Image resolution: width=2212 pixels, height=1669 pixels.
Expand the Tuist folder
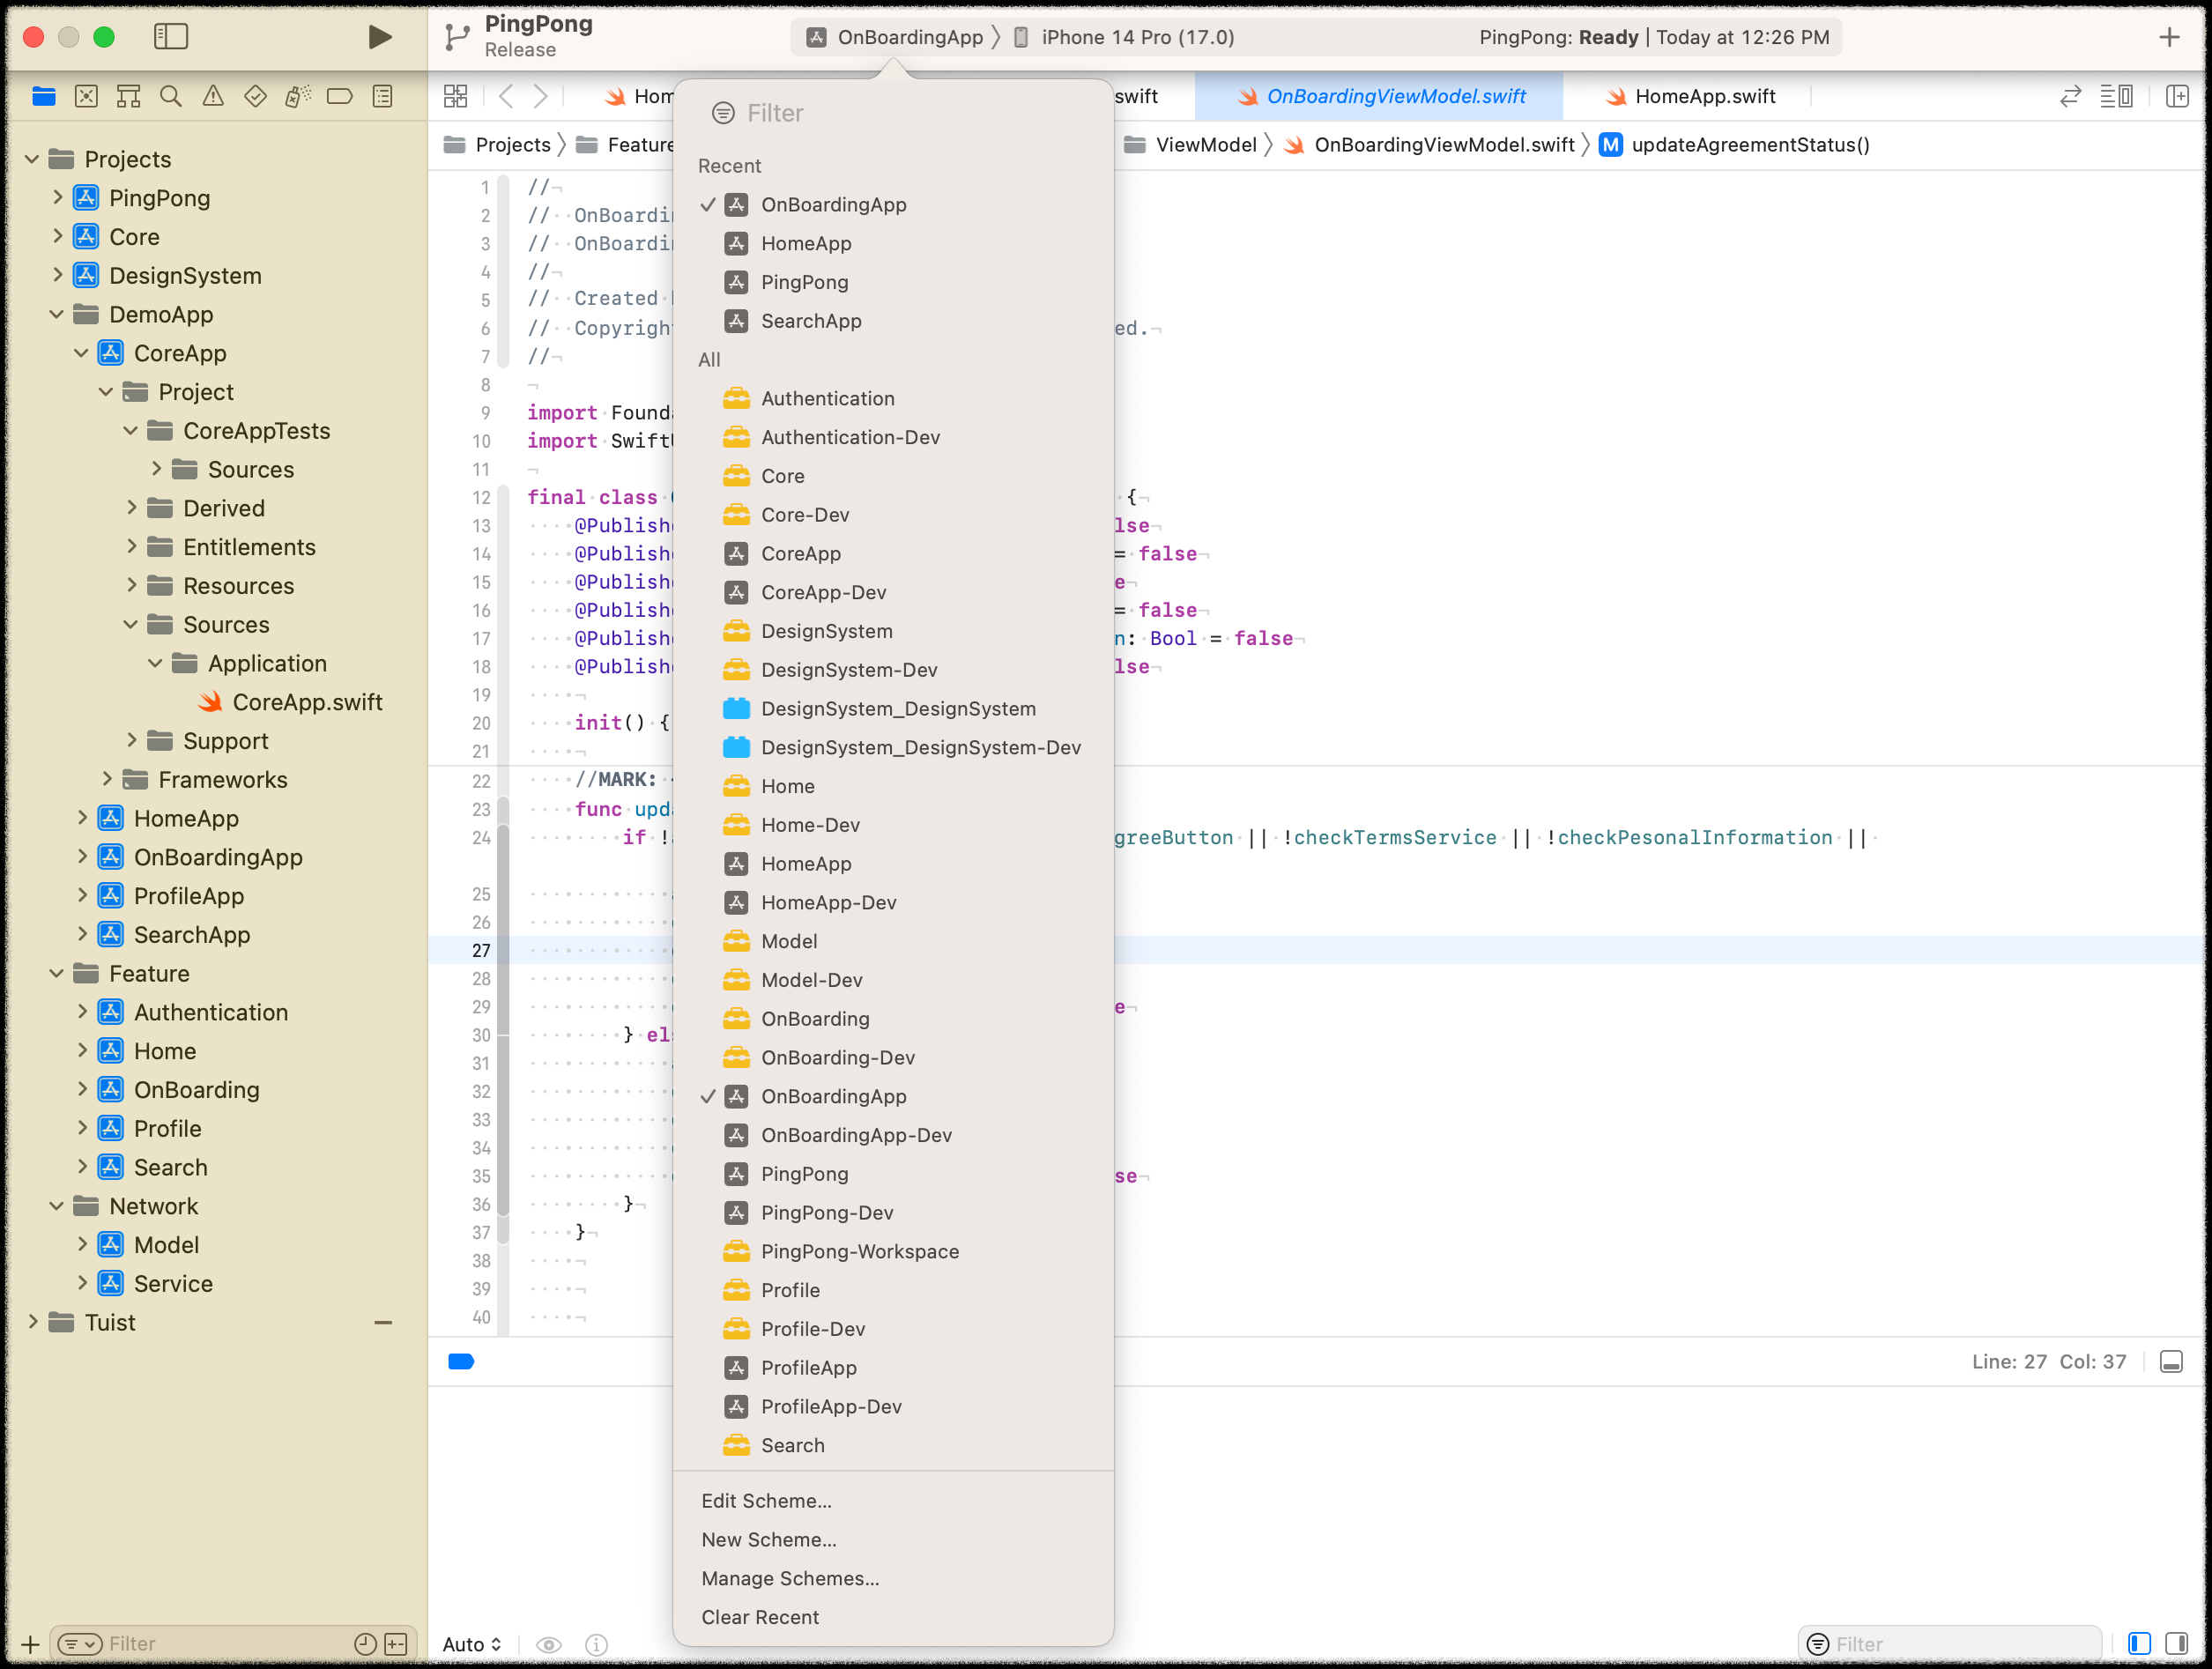33,1322
